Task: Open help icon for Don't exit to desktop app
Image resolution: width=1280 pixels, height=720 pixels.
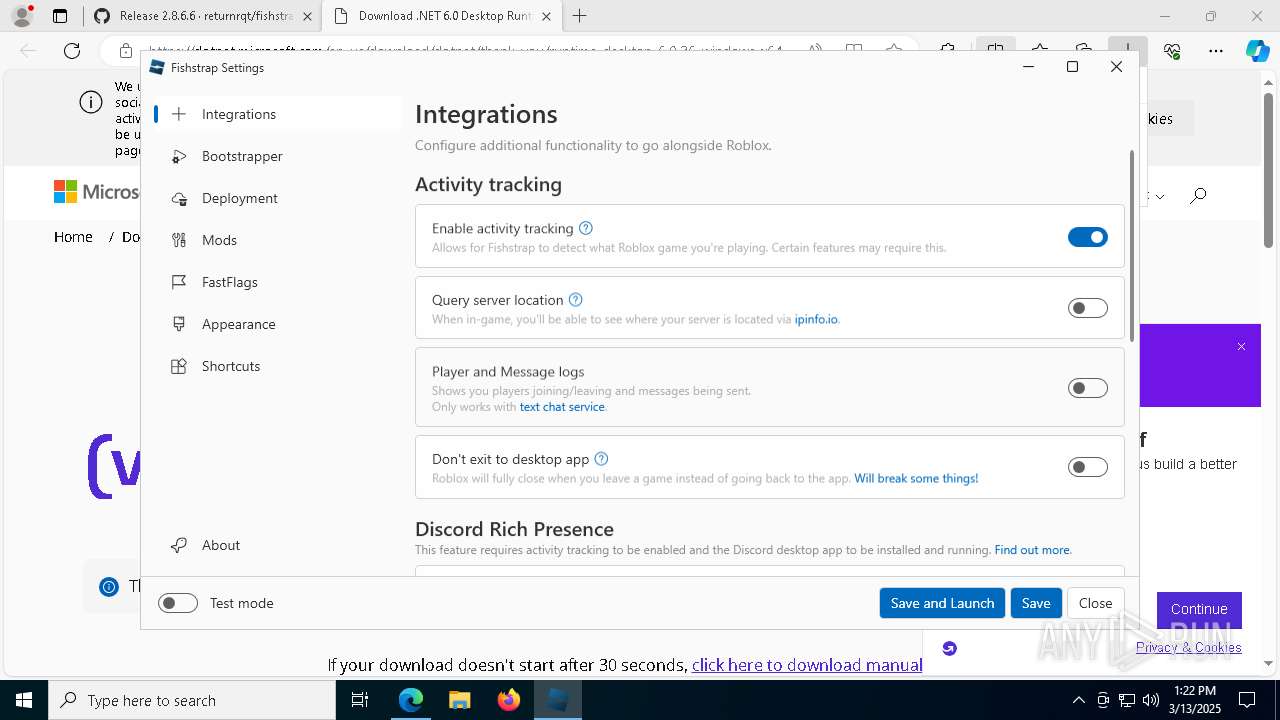Action: [x=601, y=459]
